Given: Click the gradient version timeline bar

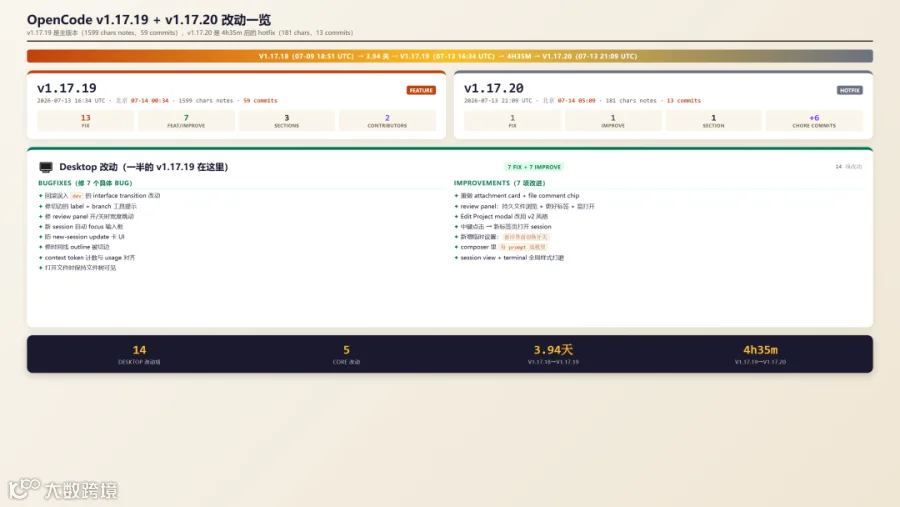Looking at the screenshot, I should pyautogui.click(x=449, y=56).
